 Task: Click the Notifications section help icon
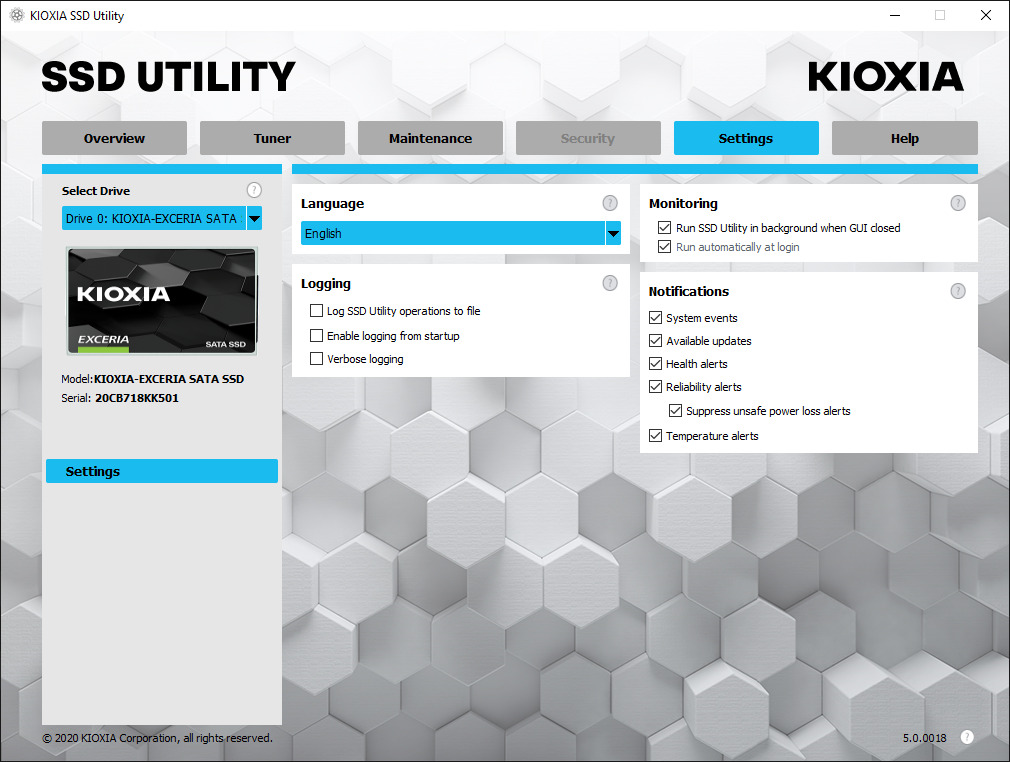[958, 291]
